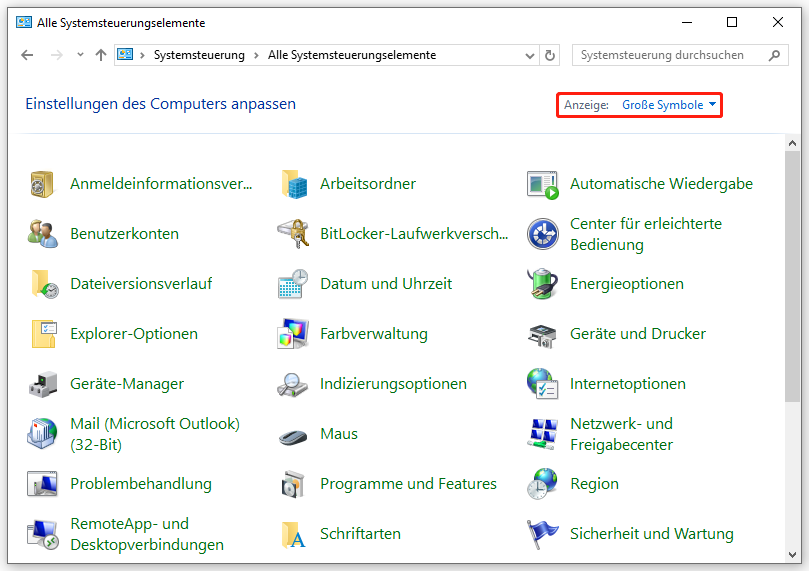Open the Region link
The width and height of the screenshot is (809, 571).
click(594, 484)
